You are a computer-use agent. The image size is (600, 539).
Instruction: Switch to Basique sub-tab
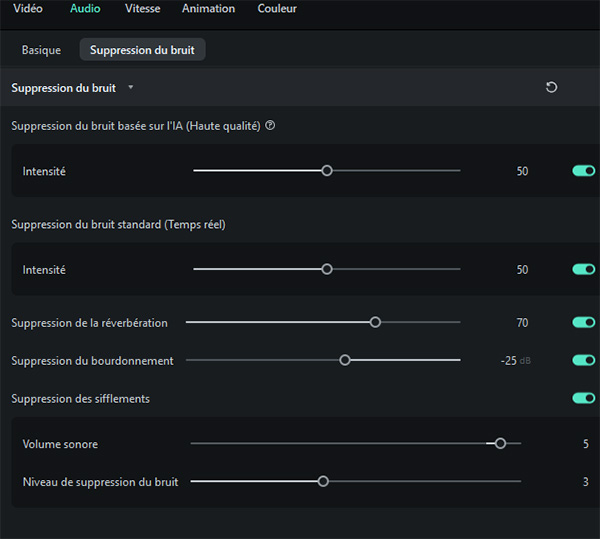coord(41,50)
